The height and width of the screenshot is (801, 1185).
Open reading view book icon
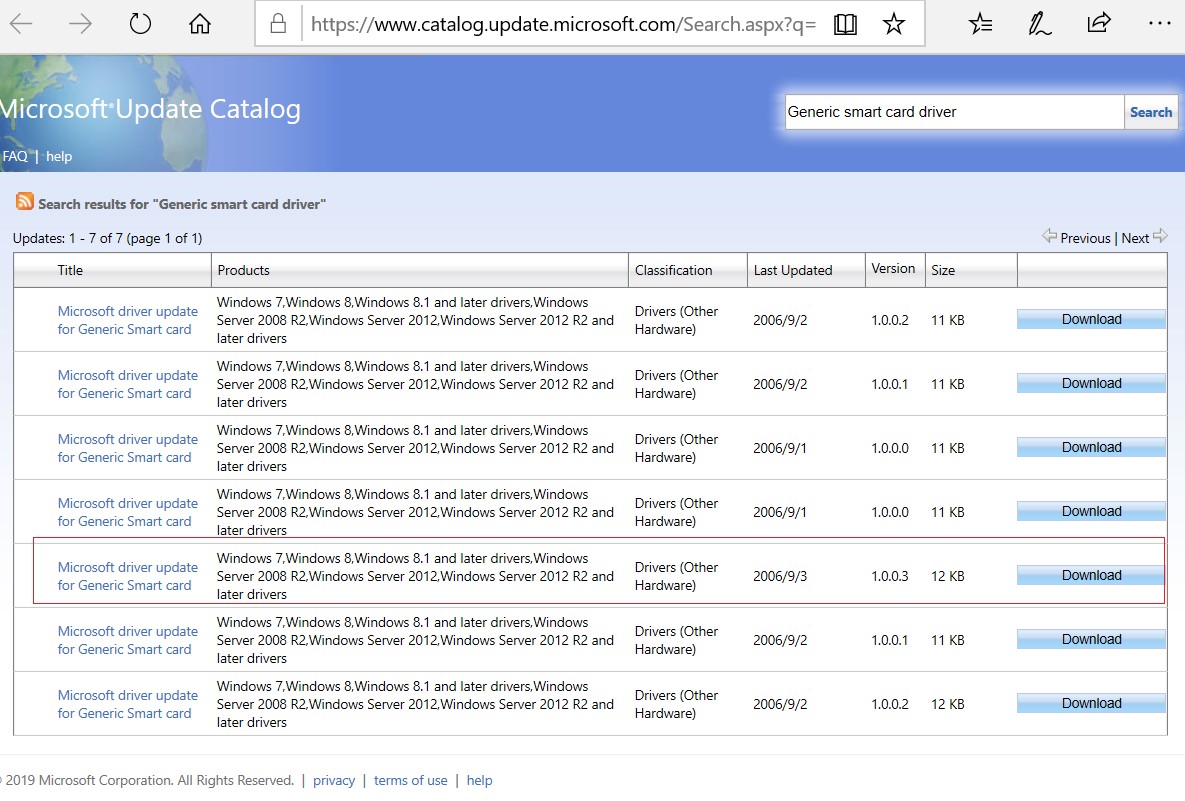pyautogui.click(x=845, y=24)
